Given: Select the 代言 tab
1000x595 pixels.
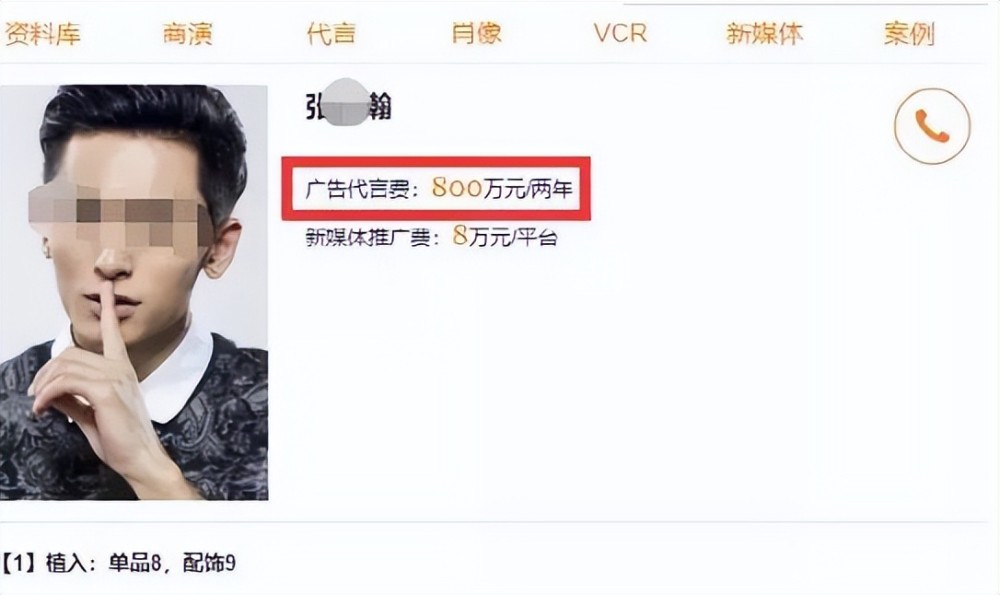Looking at the screenshot, I should (331, 34).
